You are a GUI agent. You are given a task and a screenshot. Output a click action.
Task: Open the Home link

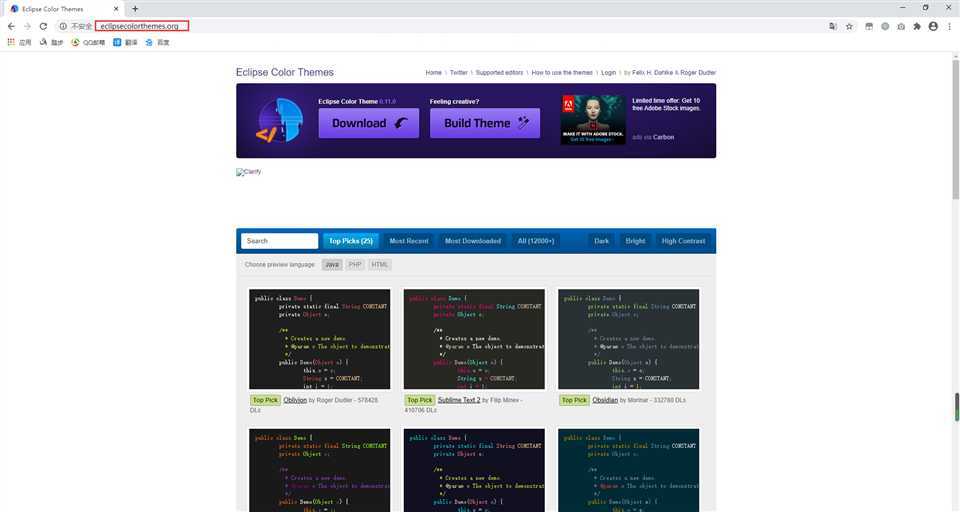click(433, 72)
